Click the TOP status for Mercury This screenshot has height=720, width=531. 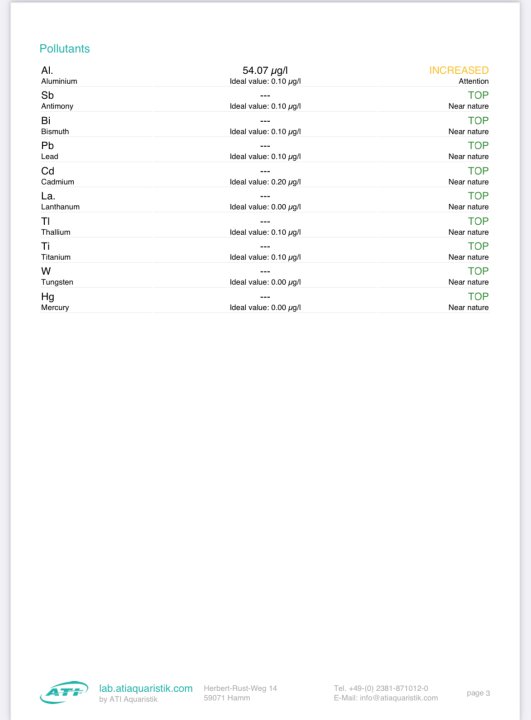pos(478,296)
